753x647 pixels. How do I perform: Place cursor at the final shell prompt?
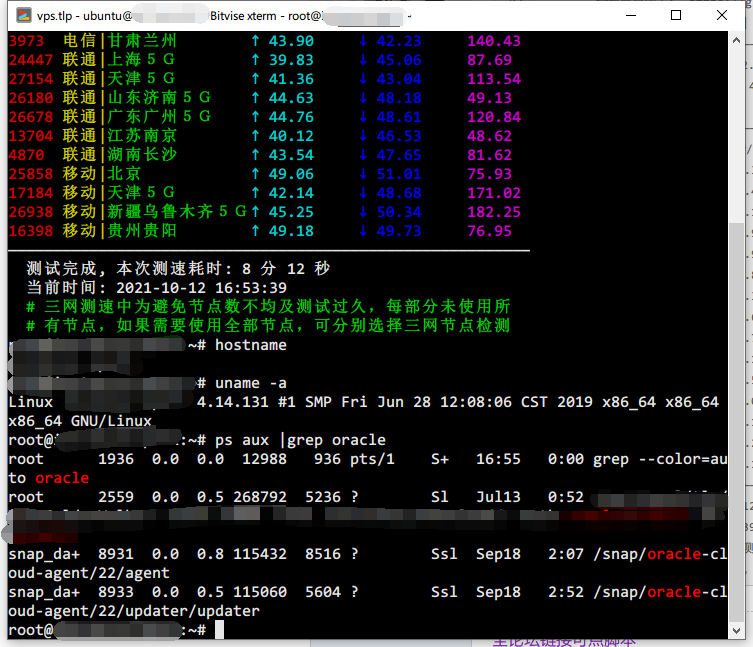coord(219,630)
